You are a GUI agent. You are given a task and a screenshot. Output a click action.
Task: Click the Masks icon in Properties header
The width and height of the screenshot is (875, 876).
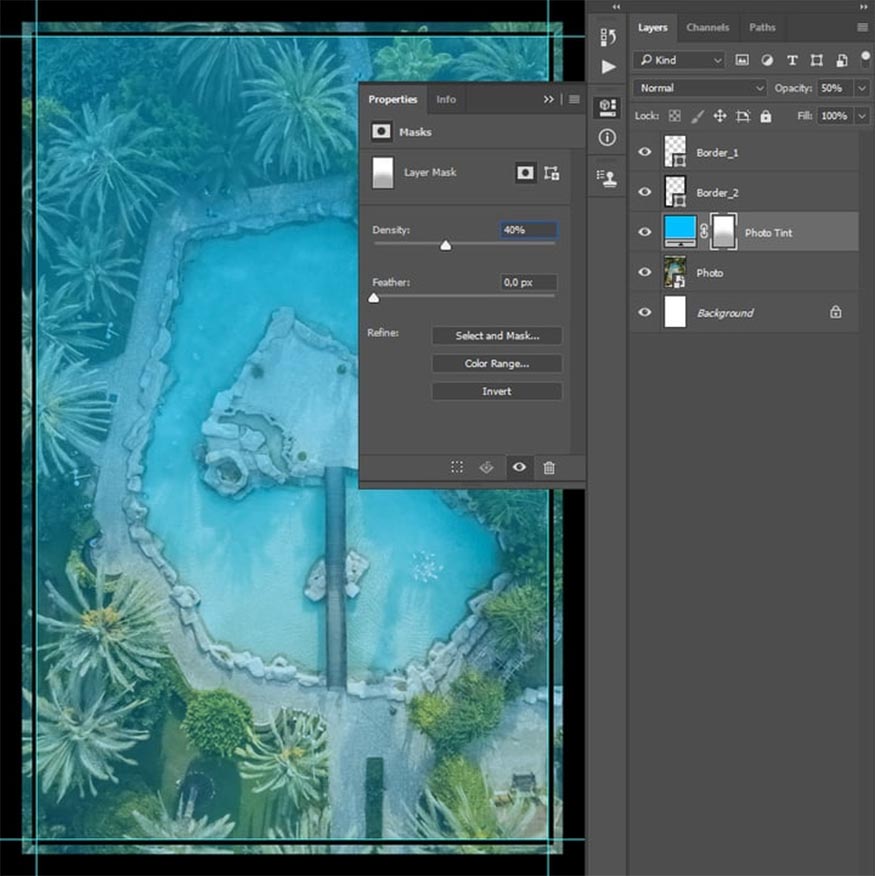381,131
